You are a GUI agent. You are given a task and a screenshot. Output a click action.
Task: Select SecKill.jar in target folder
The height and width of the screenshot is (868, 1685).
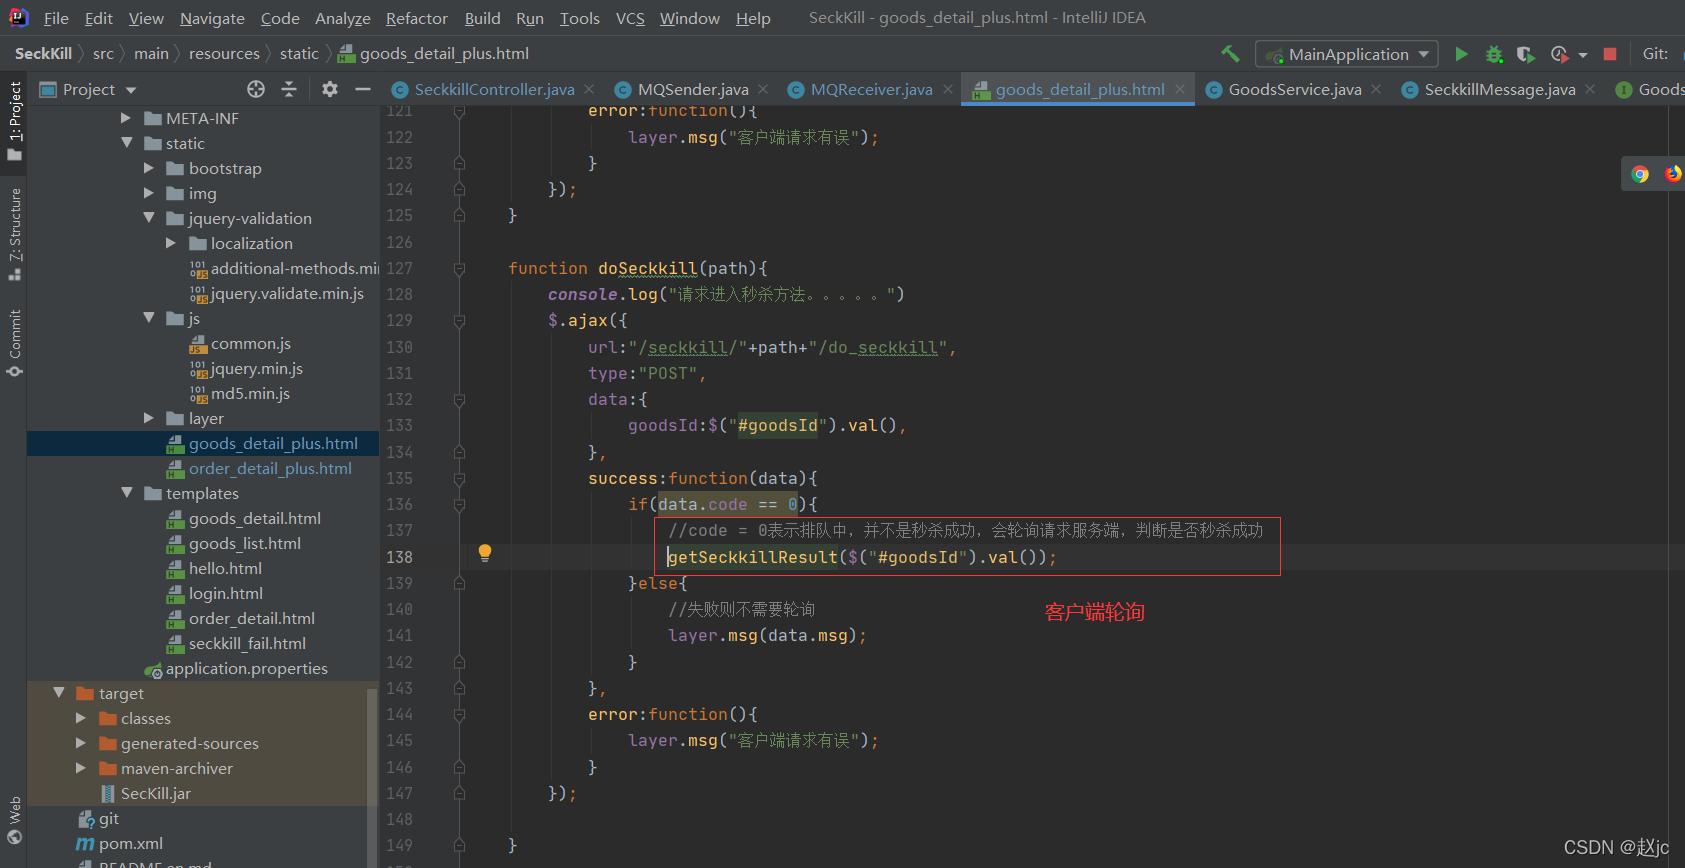click(x=155, y=793)
